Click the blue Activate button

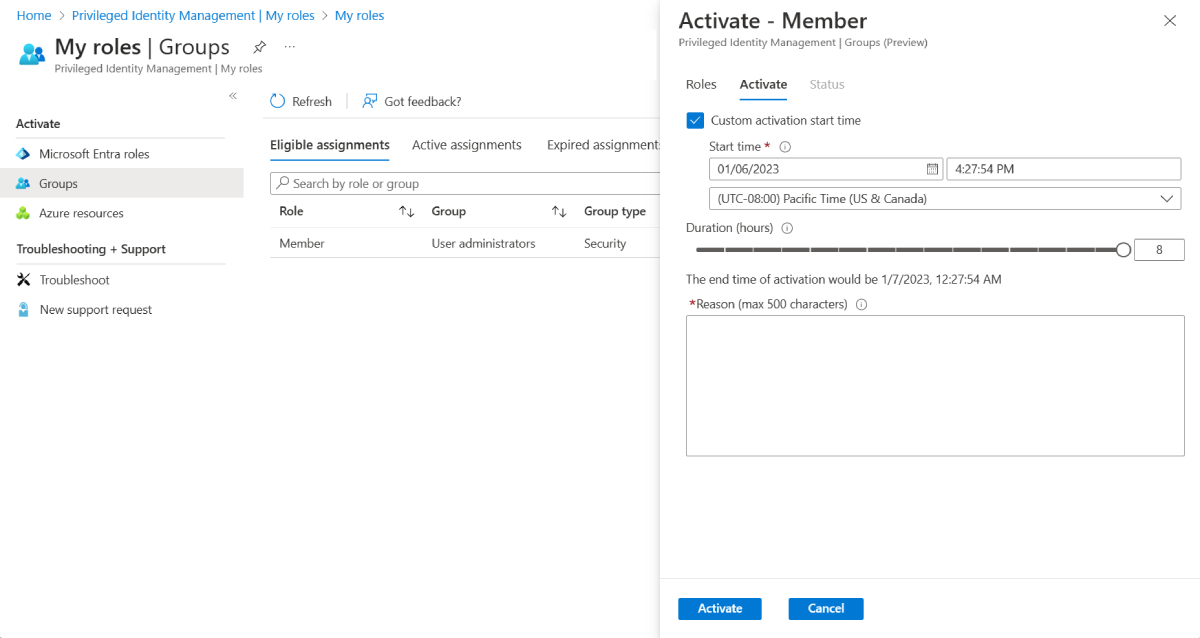[x=719, y=608]
